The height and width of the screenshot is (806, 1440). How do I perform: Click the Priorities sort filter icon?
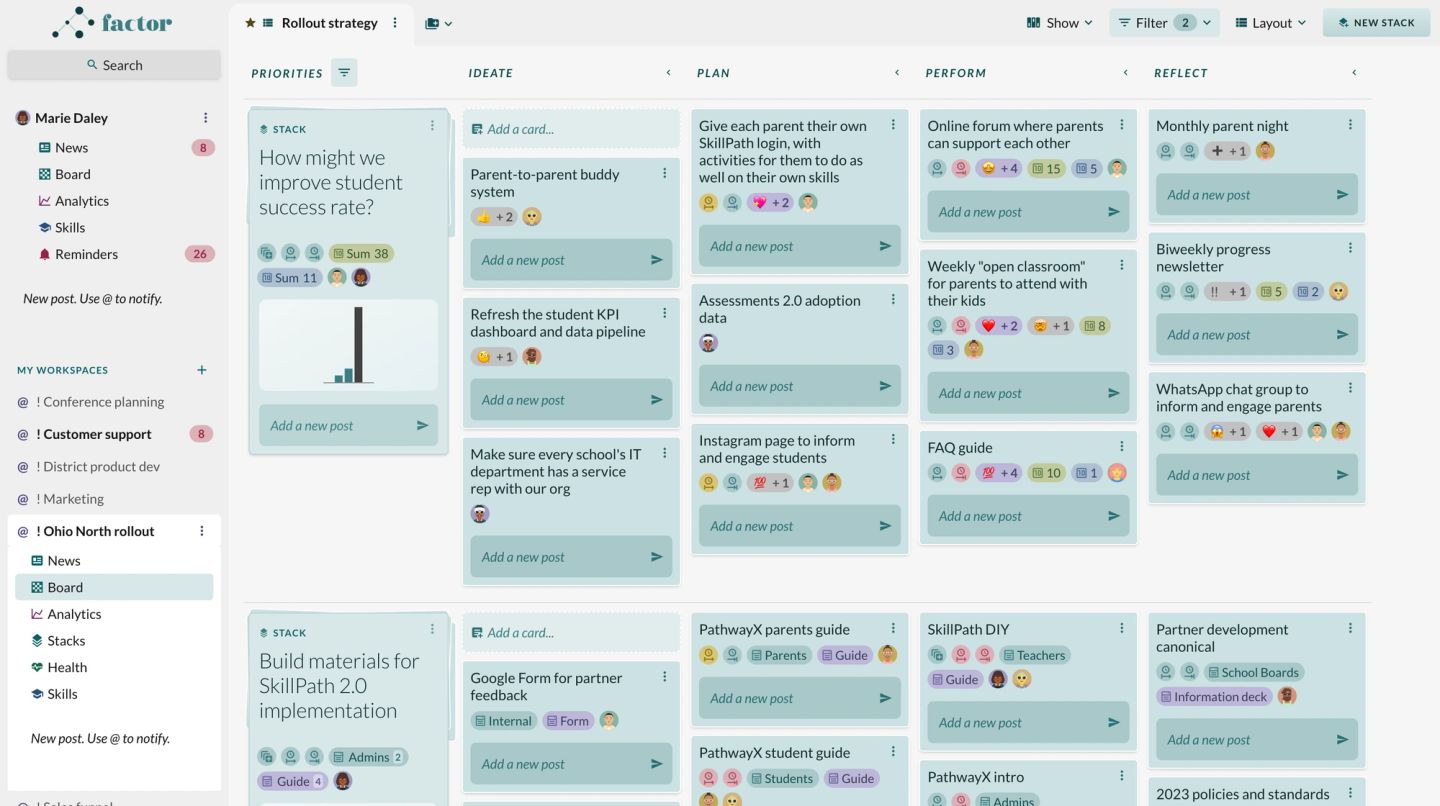tap(344, 73)
